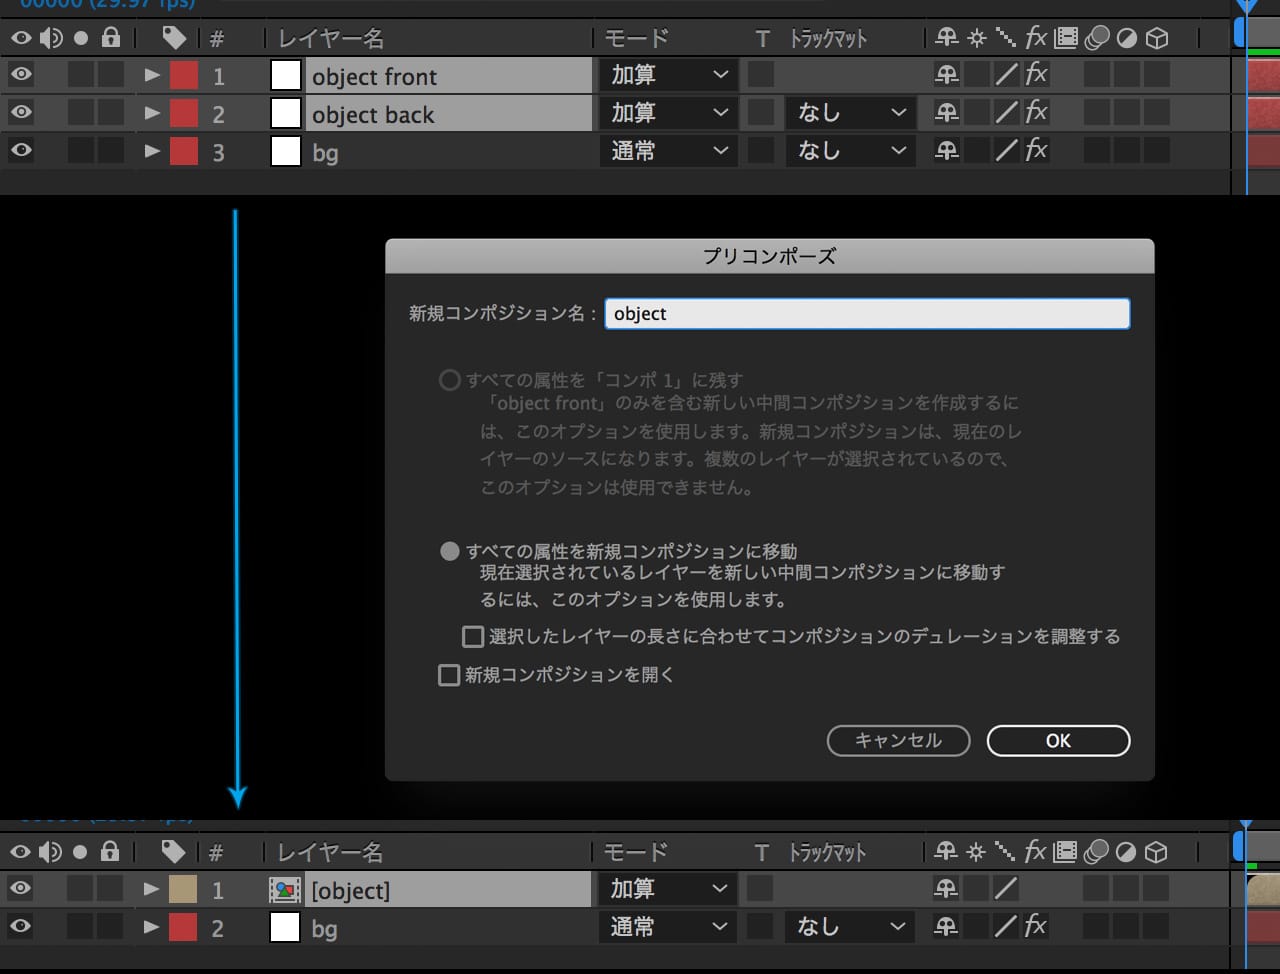Image resolution: width=1280 pixels, height=974 pixels.
Task: Open blend mode dropdown for object front
Action: [667, 75]
